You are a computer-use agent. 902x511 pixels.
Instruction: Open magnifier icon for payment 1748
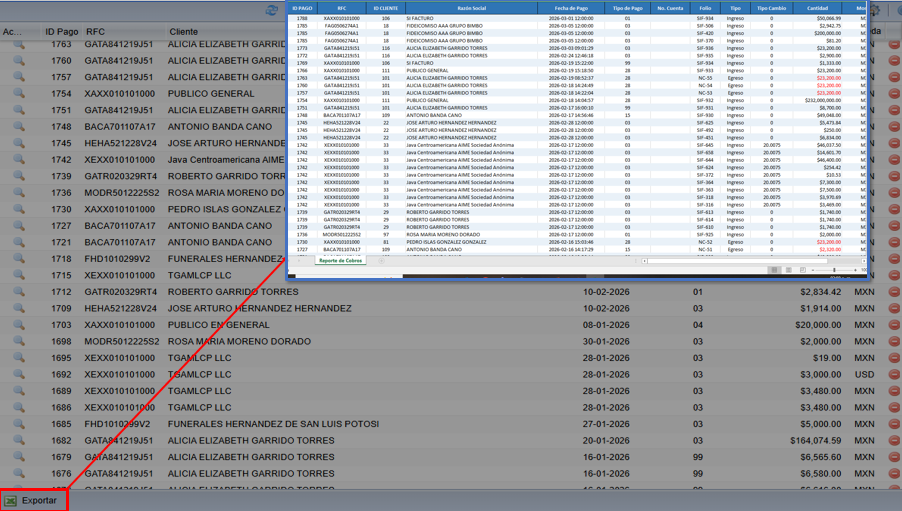pos(18,127)
